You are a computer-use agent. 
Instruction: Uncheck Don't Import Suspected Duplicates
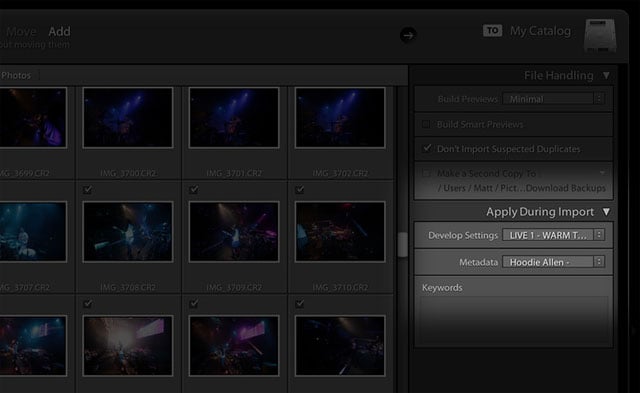tap(427, 148)
